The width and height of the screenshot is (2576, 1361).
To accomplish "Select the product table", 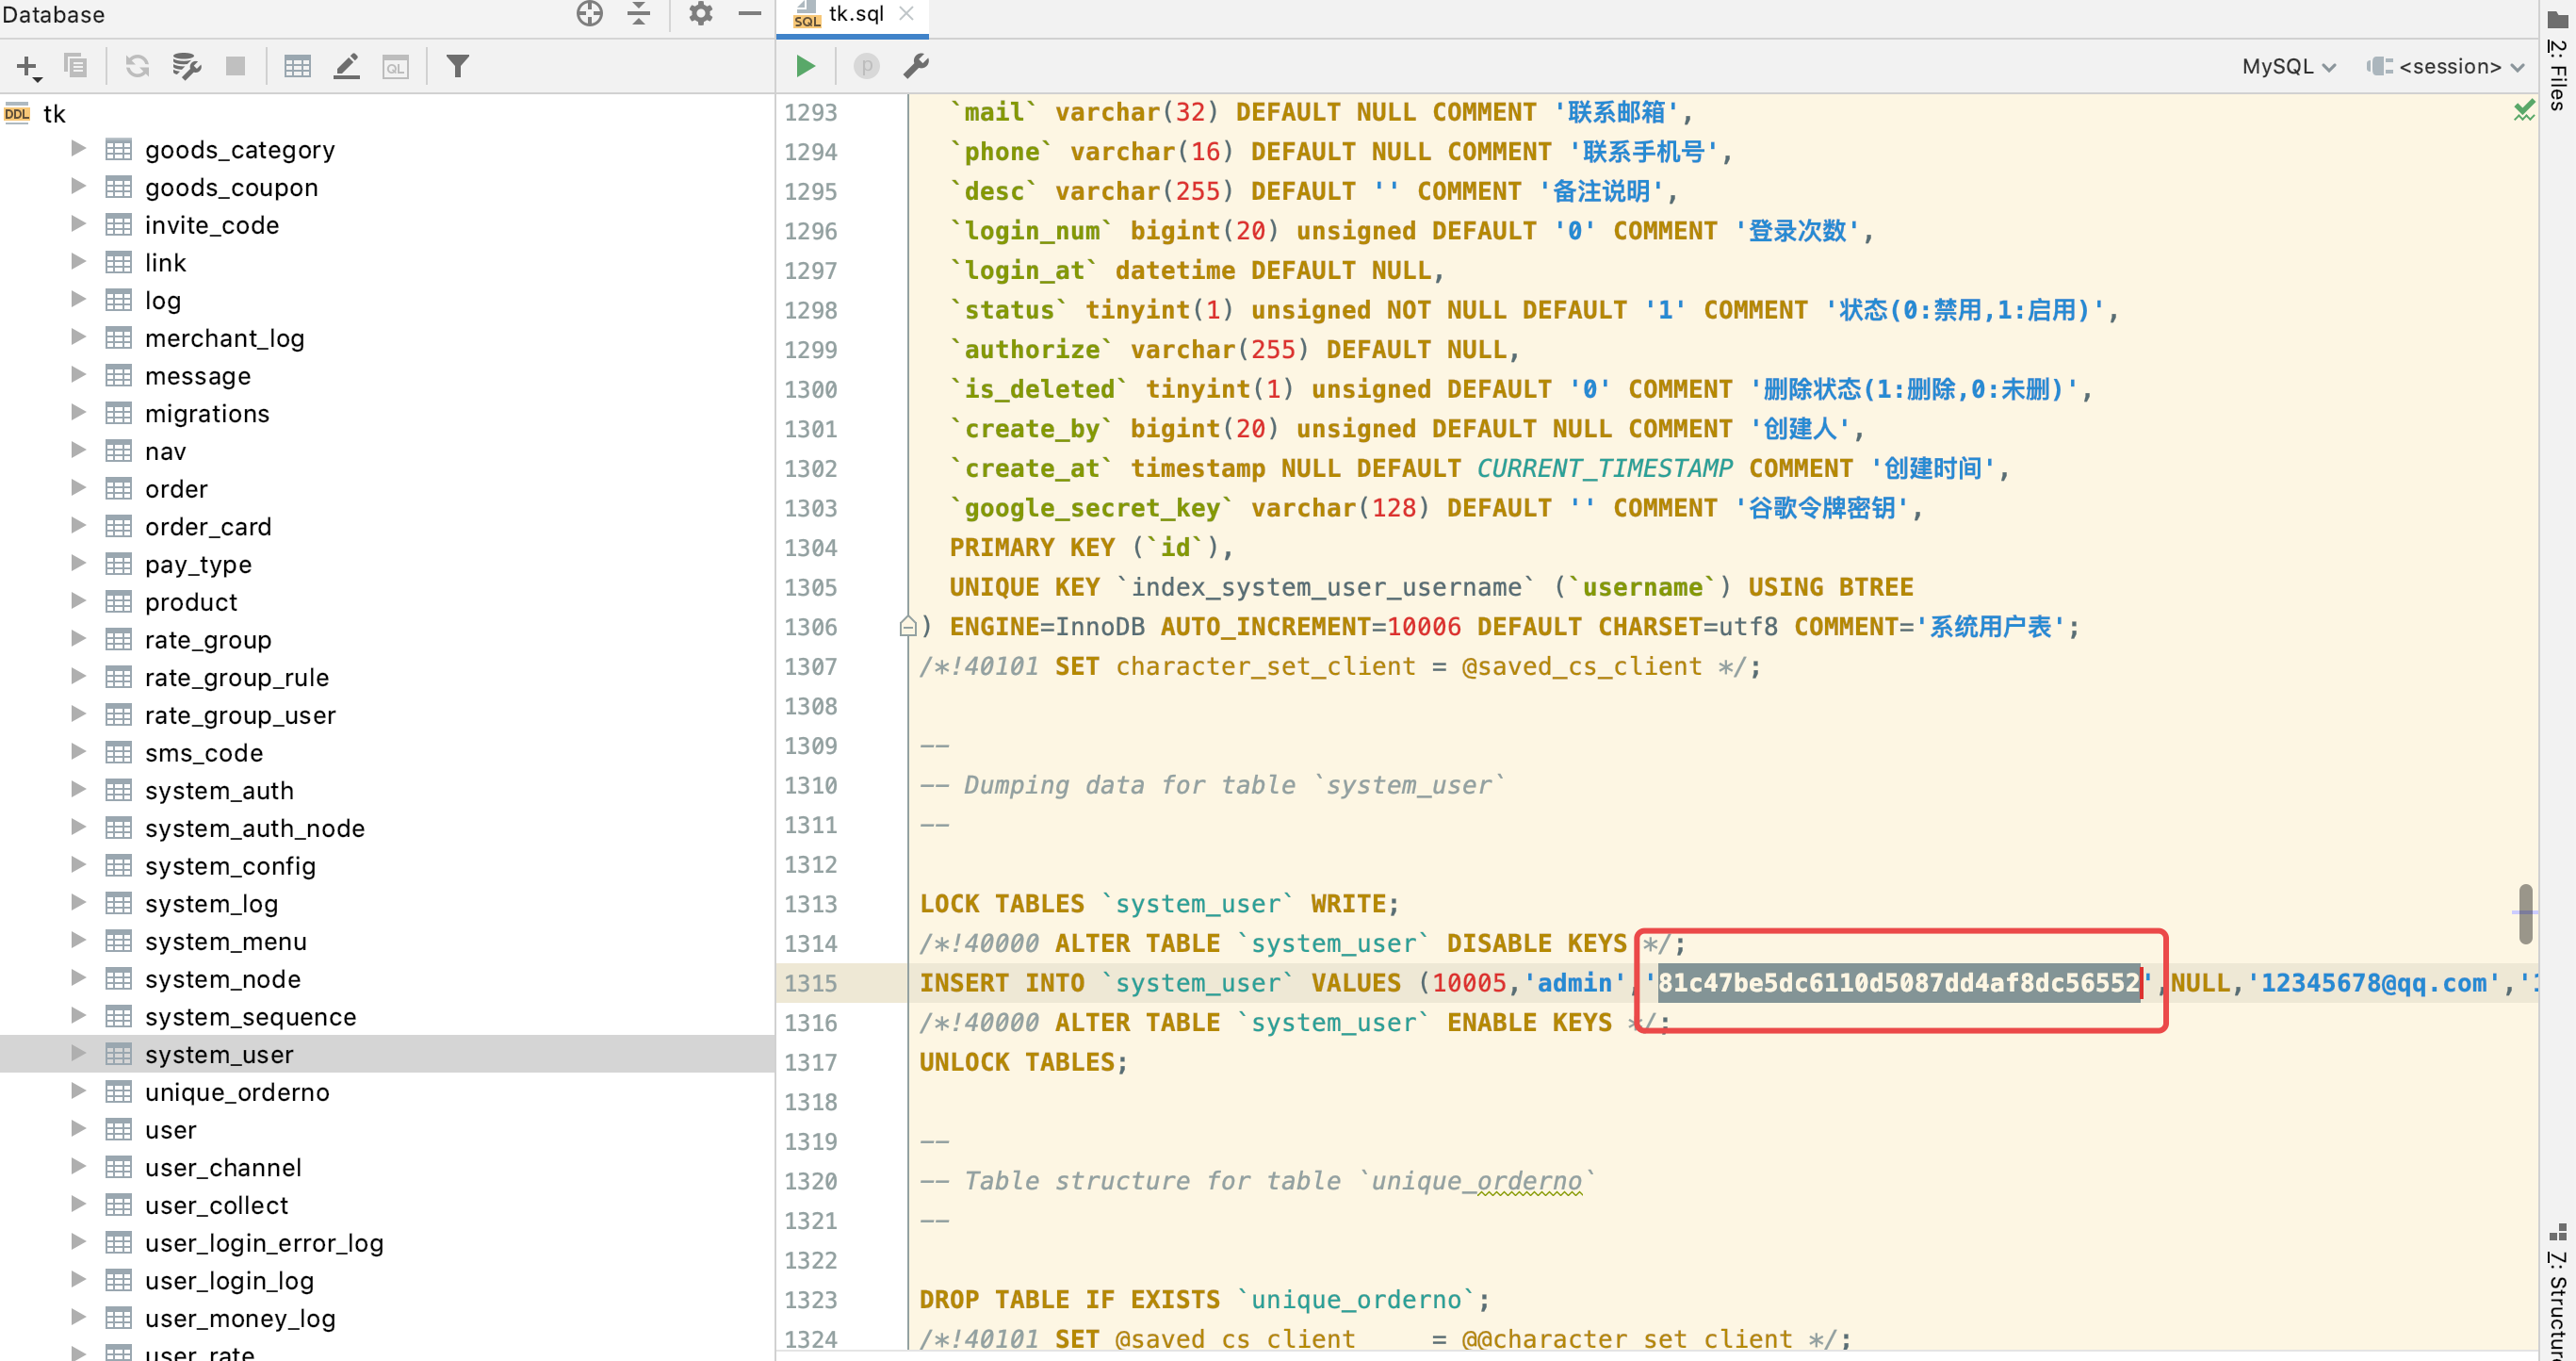I will coord(191,602).
